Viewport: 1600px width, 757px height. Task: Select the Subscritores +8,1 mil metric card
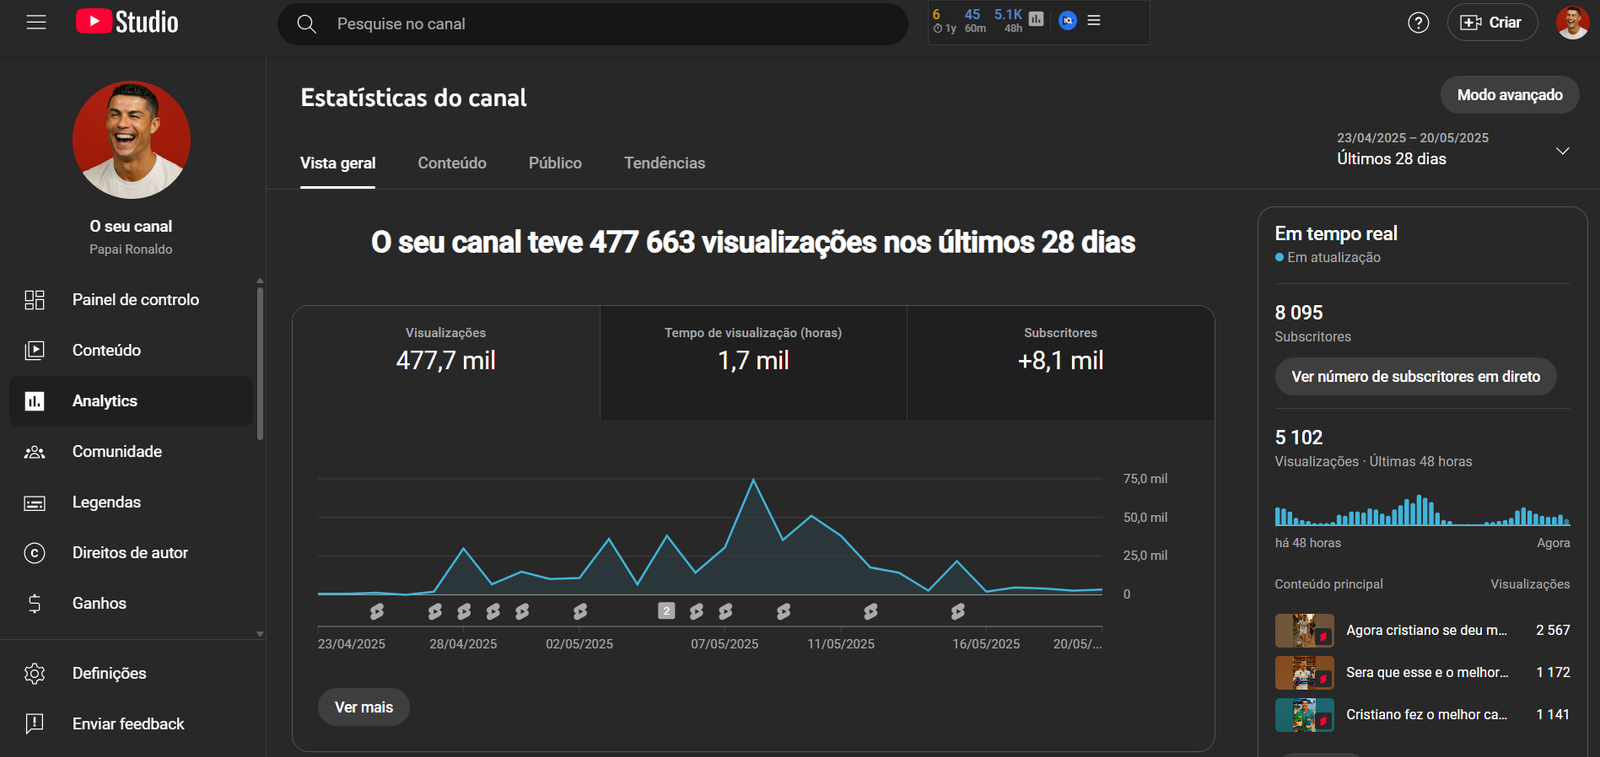click(1060, 362)
